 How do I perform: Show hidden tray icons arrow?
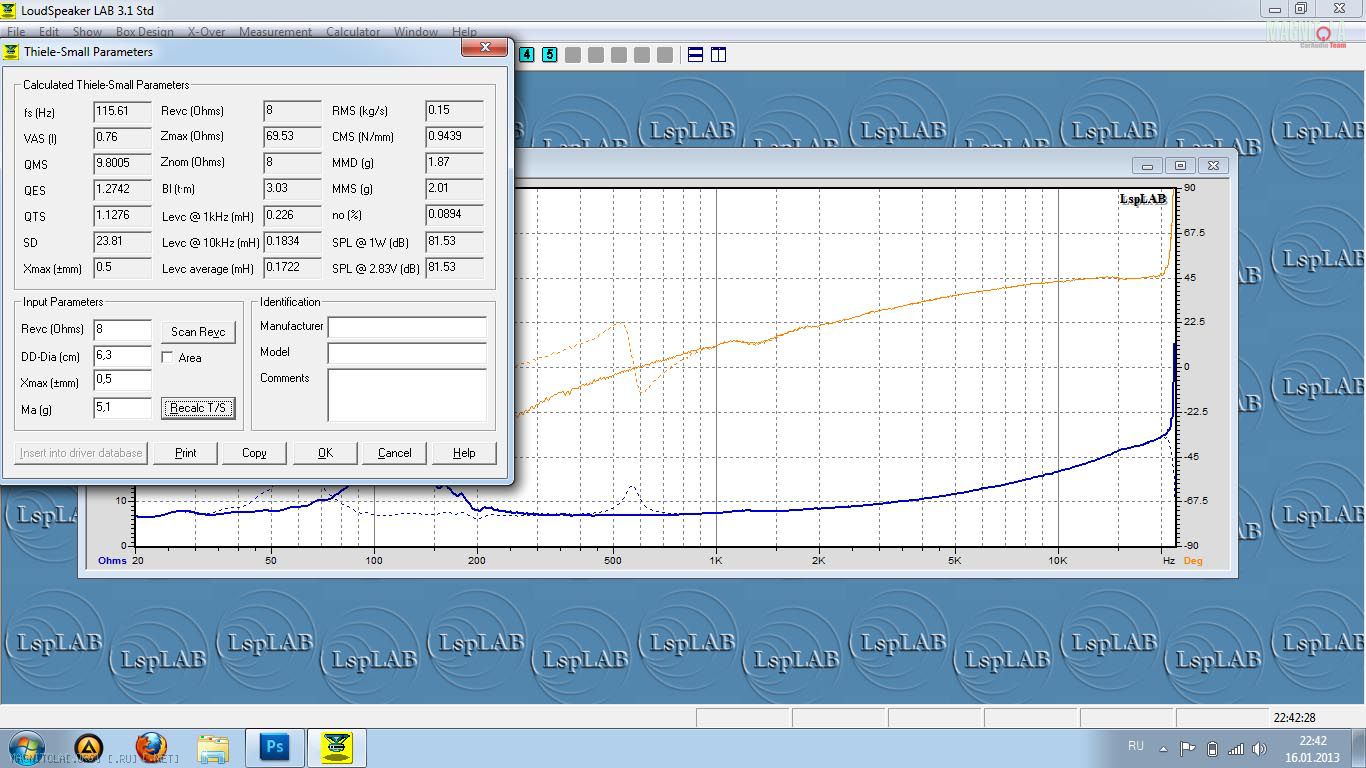point(1163,748)
